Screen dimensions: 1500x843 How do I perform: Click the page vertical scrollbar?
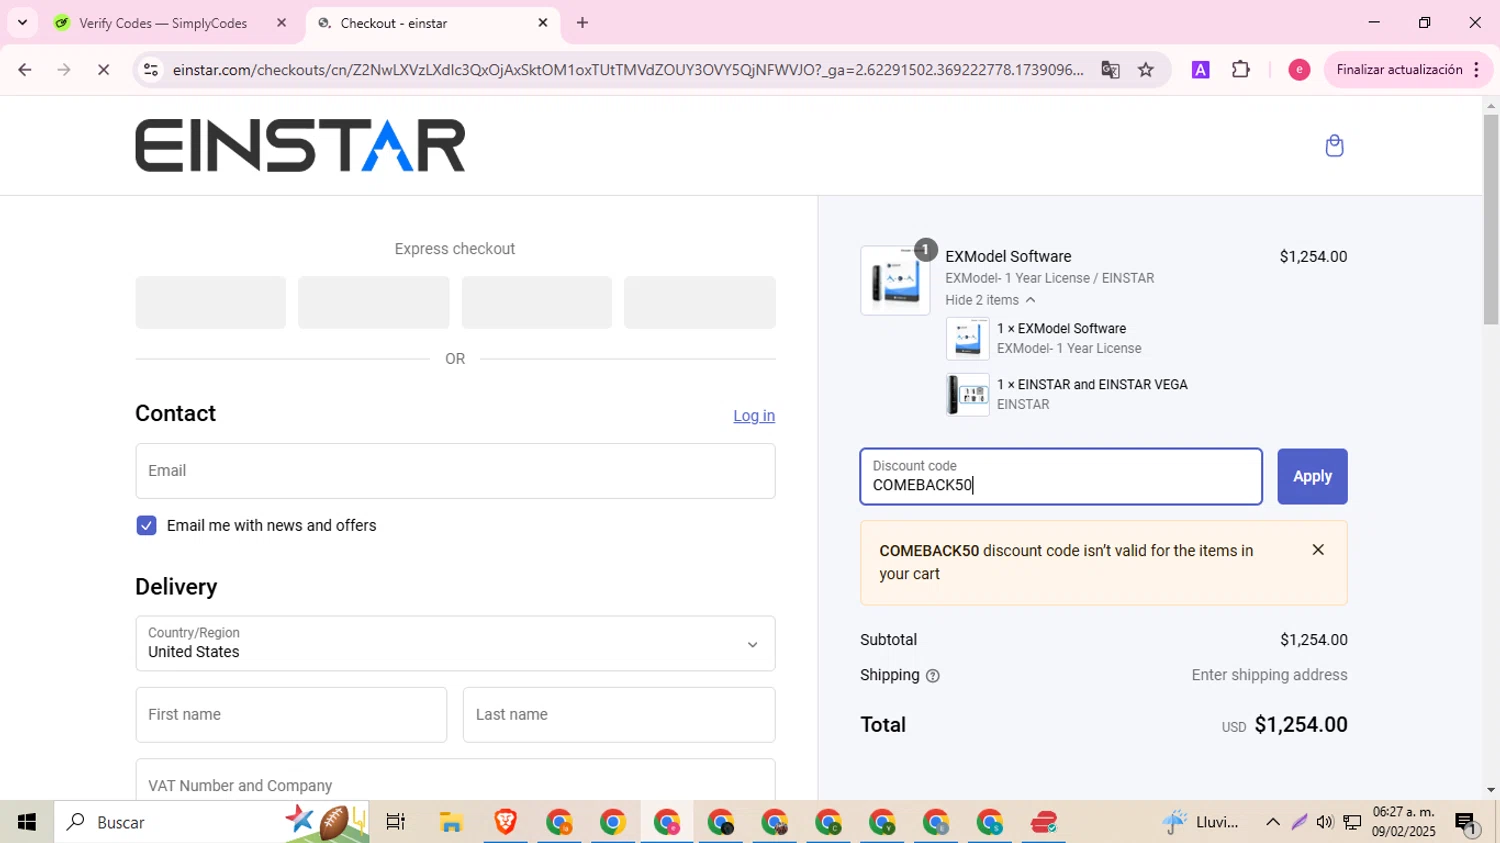pos(1491,220)
